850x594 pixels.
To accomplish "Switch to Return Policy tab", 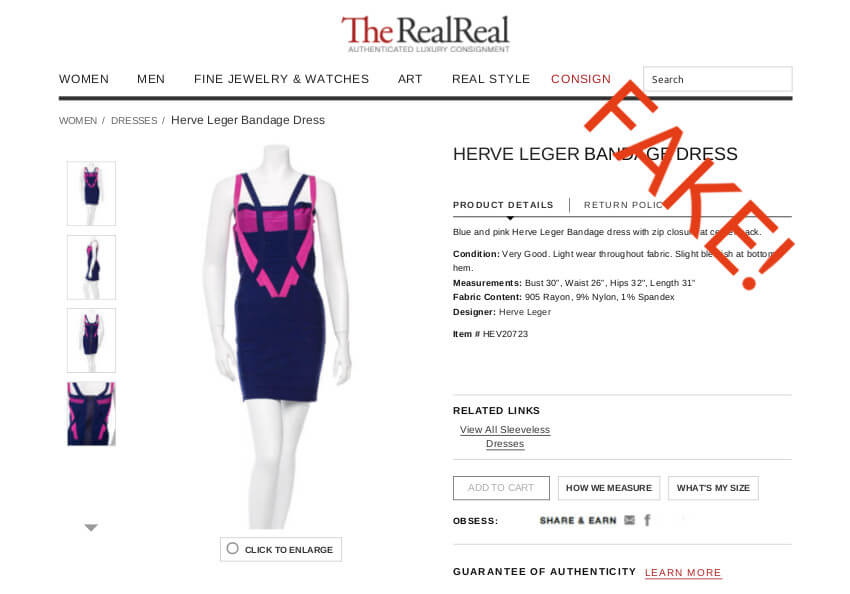I will 626,205.
